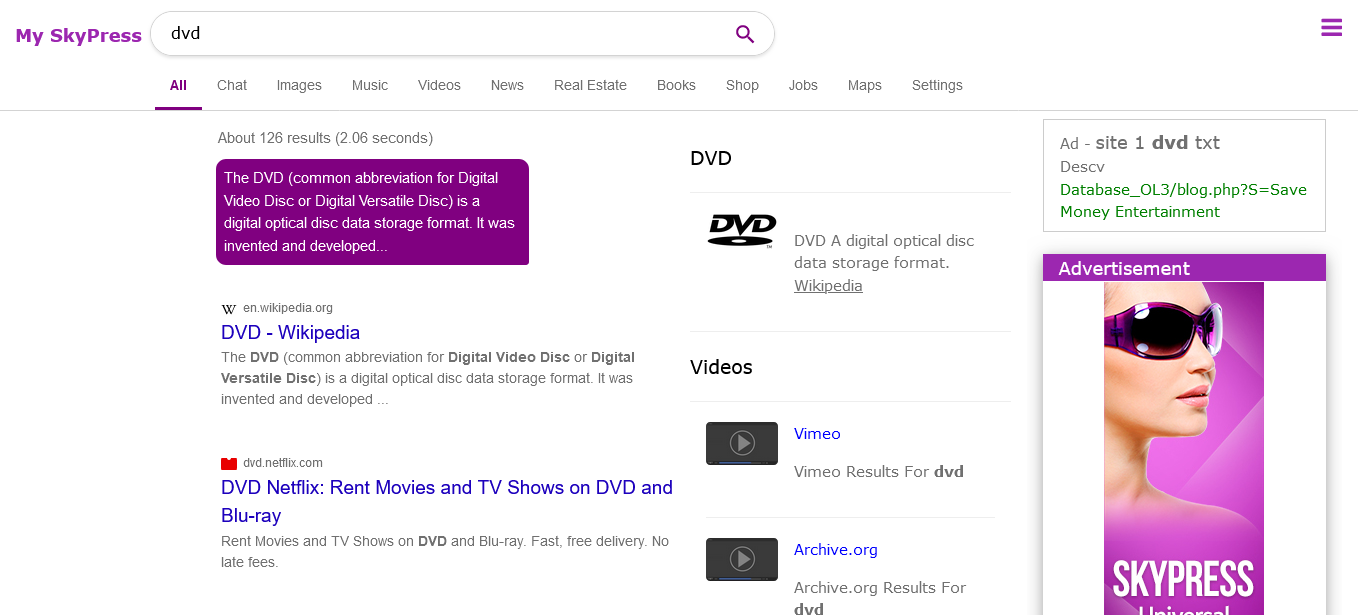Image resolution: width=1358 pixels, height=615 pixels.
Task: Open the Settings tab
Action: click(937, 85)
